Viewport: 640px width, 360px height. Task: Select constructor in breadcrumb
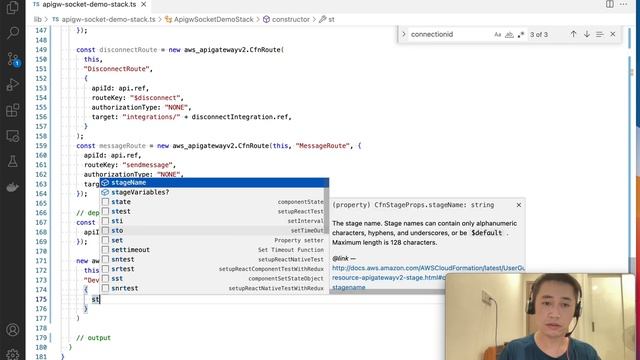291,19
